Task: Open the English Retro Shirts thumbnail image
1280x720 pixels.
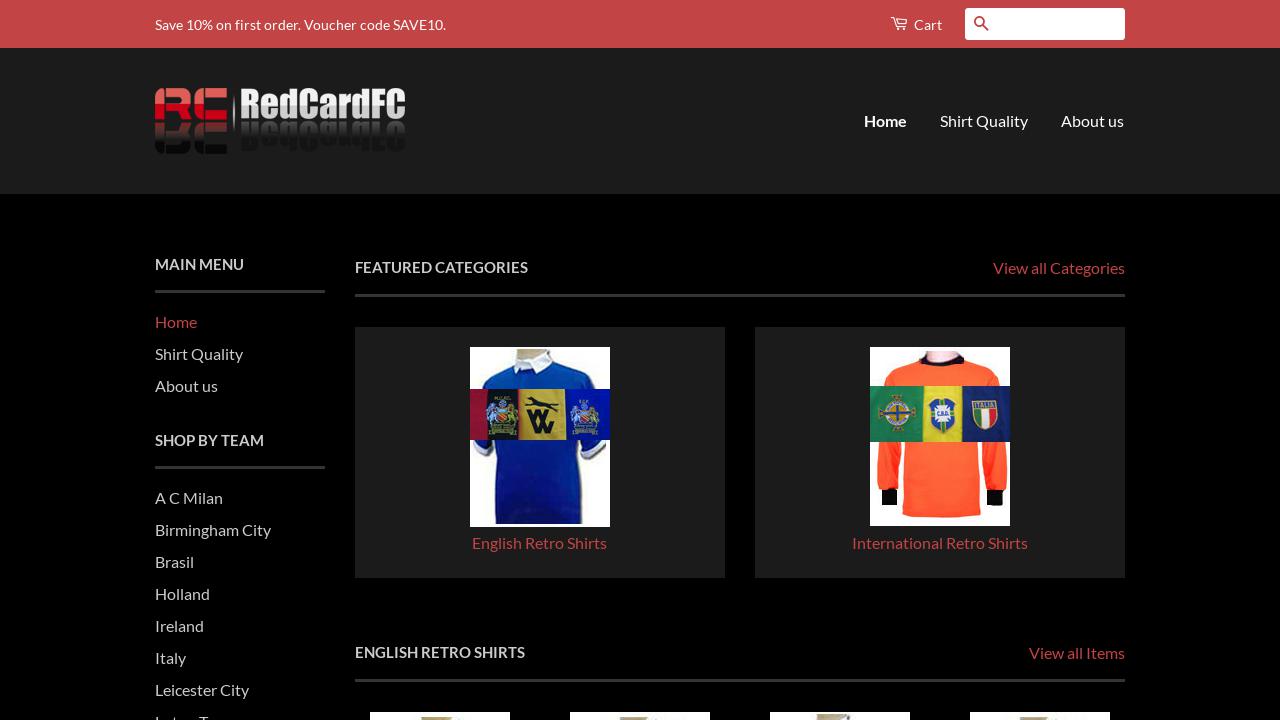Action: click(540, 436)
